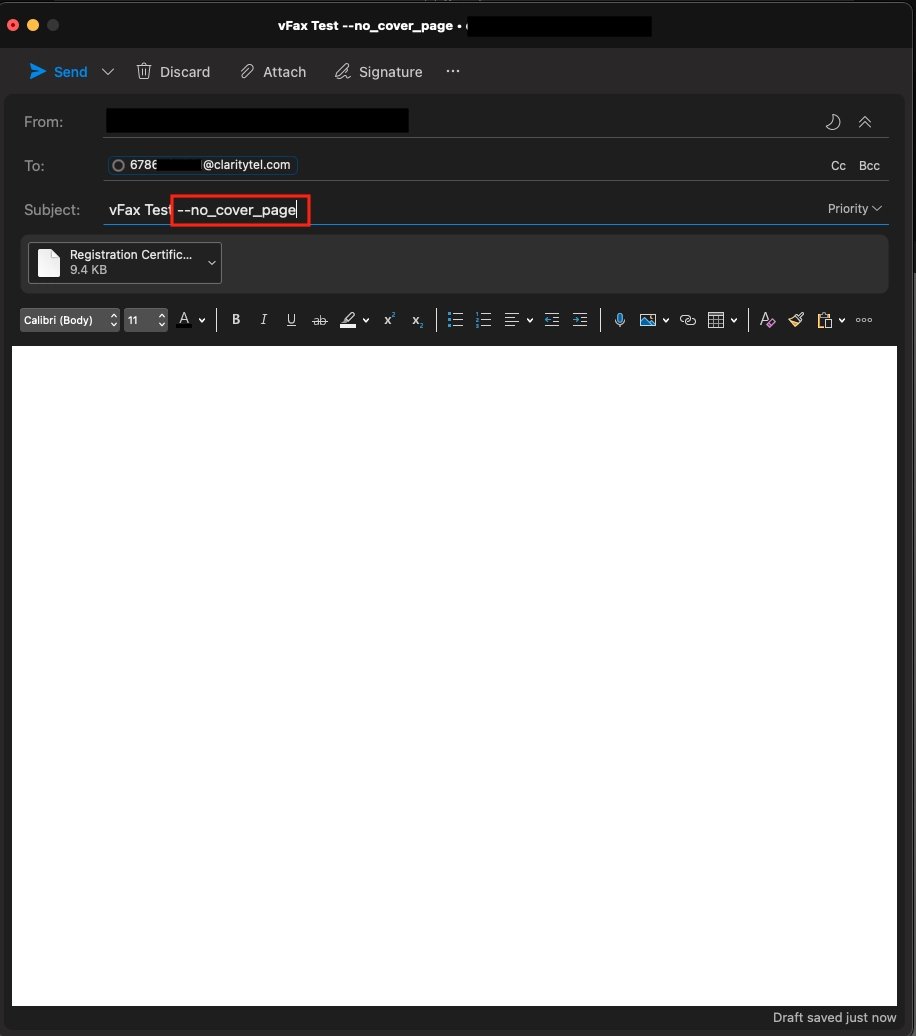
Task: Toggle subscript formatting
Action: click(417, 321)
